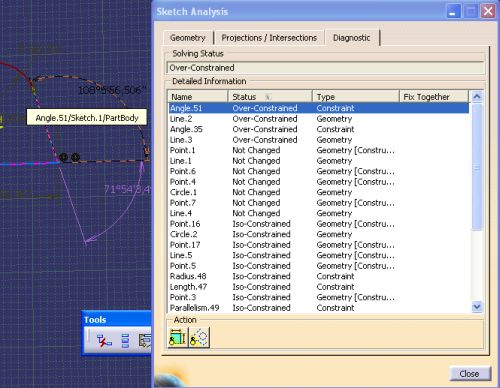
Task: Click the vertical scrollbar thumb in the list
Action: [x=477, y=167]
